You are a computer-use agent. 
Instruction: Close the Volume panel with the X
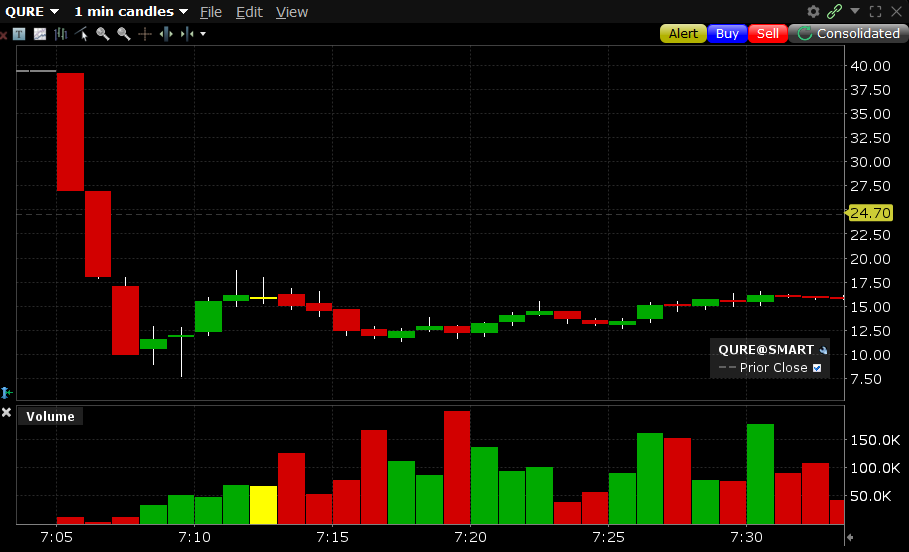pyautogui.click(x=6, y=412)
